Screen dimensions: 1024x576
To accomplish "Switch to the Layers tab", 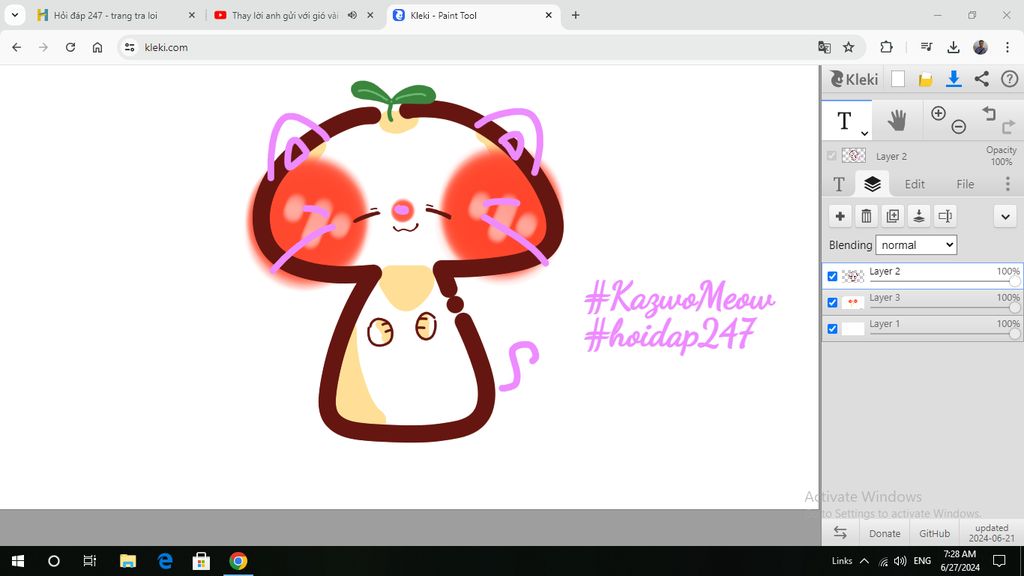I will [872, 184].
